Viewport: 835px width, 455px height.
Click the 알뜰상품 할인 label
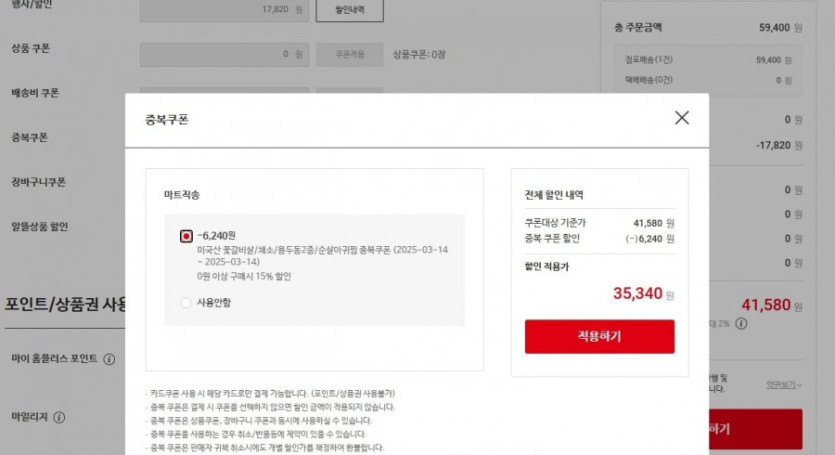tap(40, 226)
